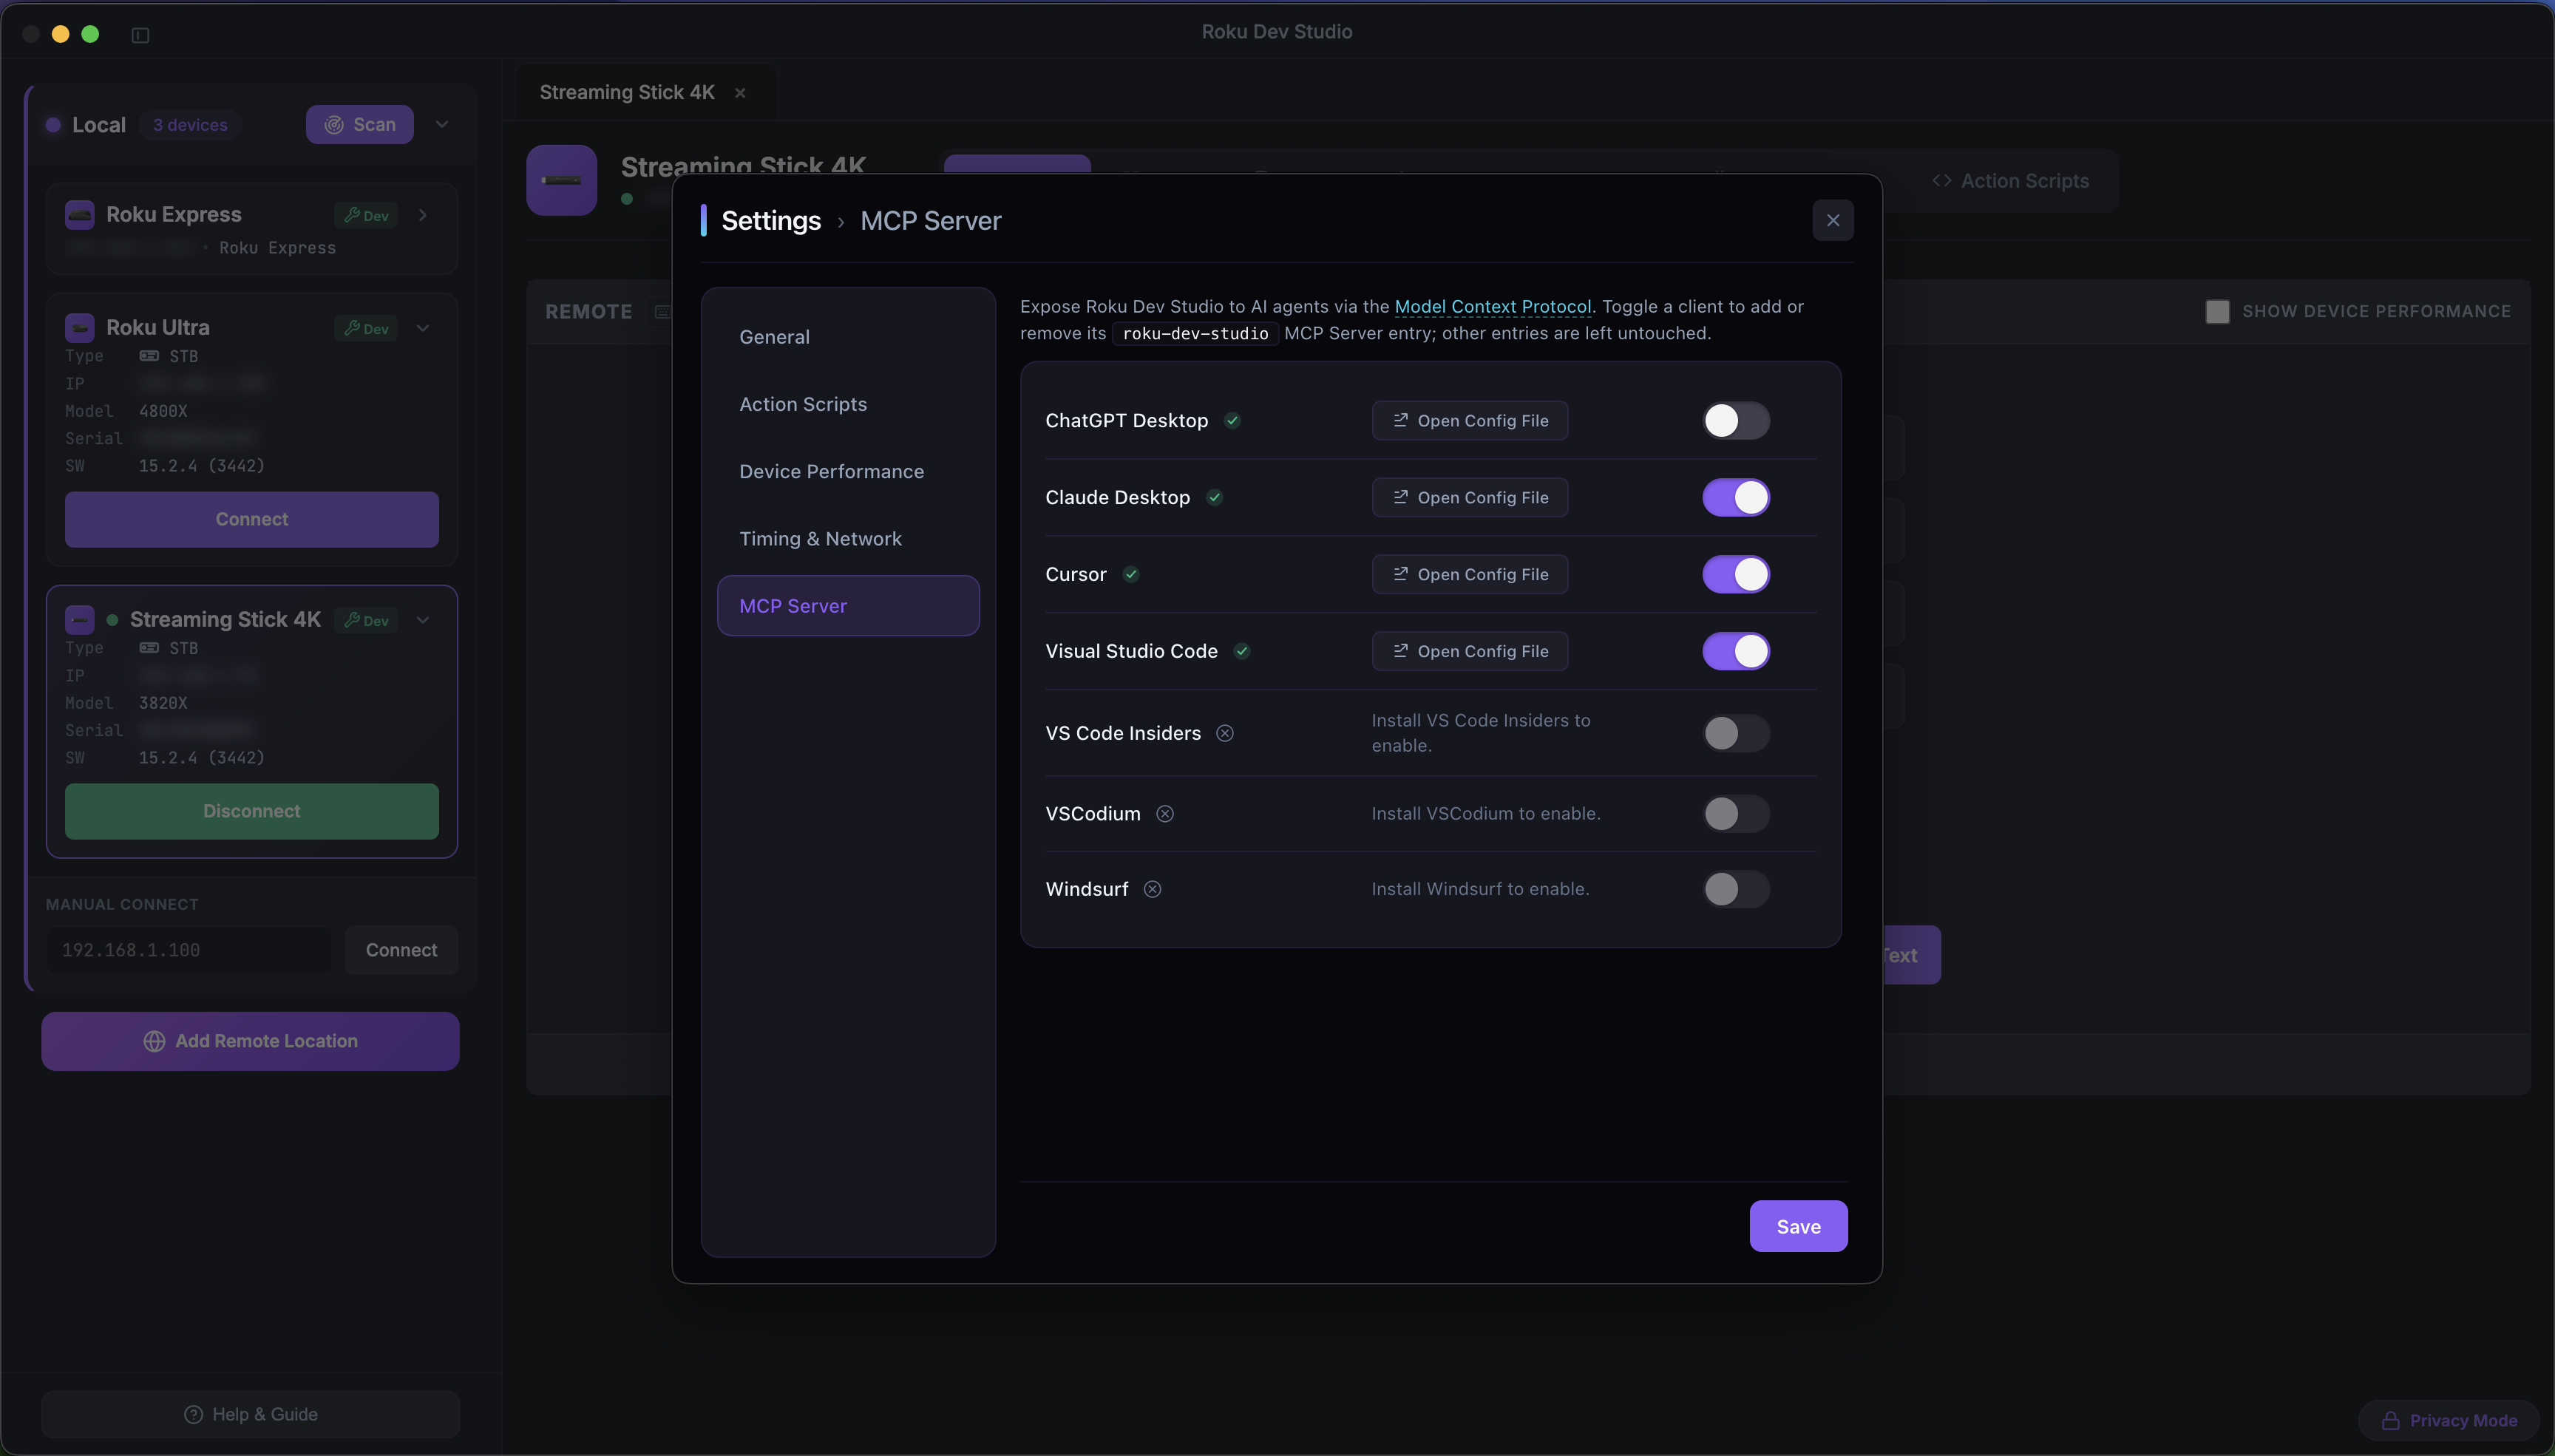Click the VS Code Insiders toggle

[1736, 733]
